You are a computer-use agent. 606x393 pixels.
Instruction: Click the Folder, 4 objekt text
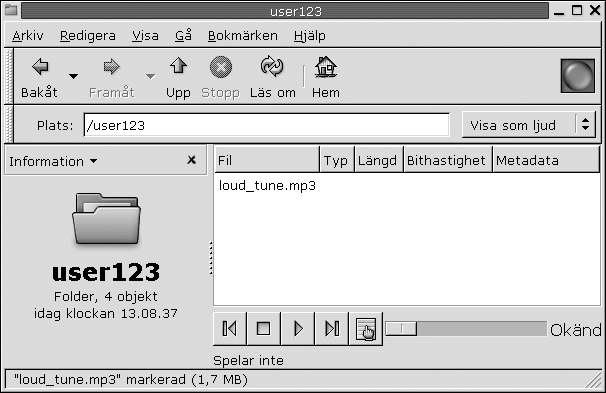pos(106,296)
